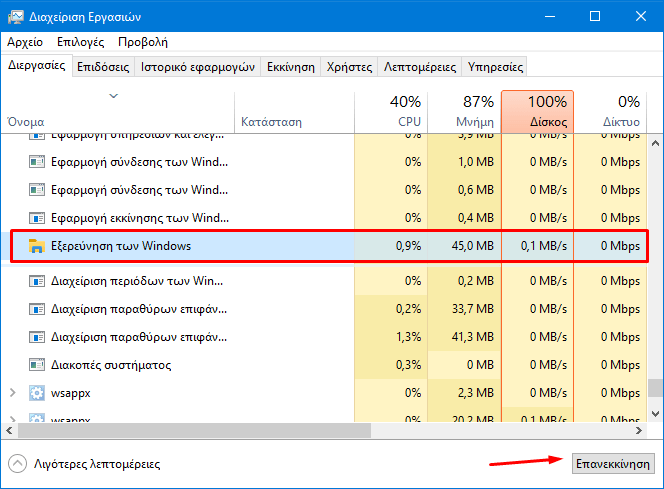Click the Windows Explorer folder icon

37,246
